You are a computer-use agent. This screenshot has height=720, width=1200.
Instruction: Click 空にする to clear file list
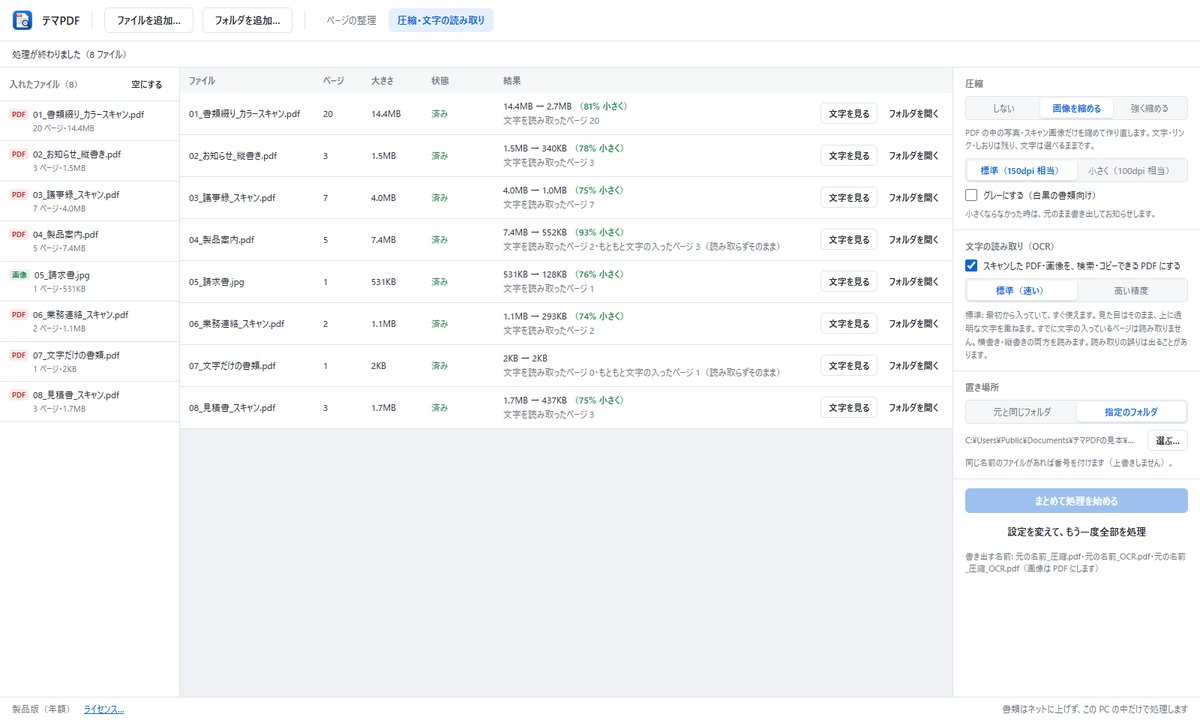click(147, 85)
